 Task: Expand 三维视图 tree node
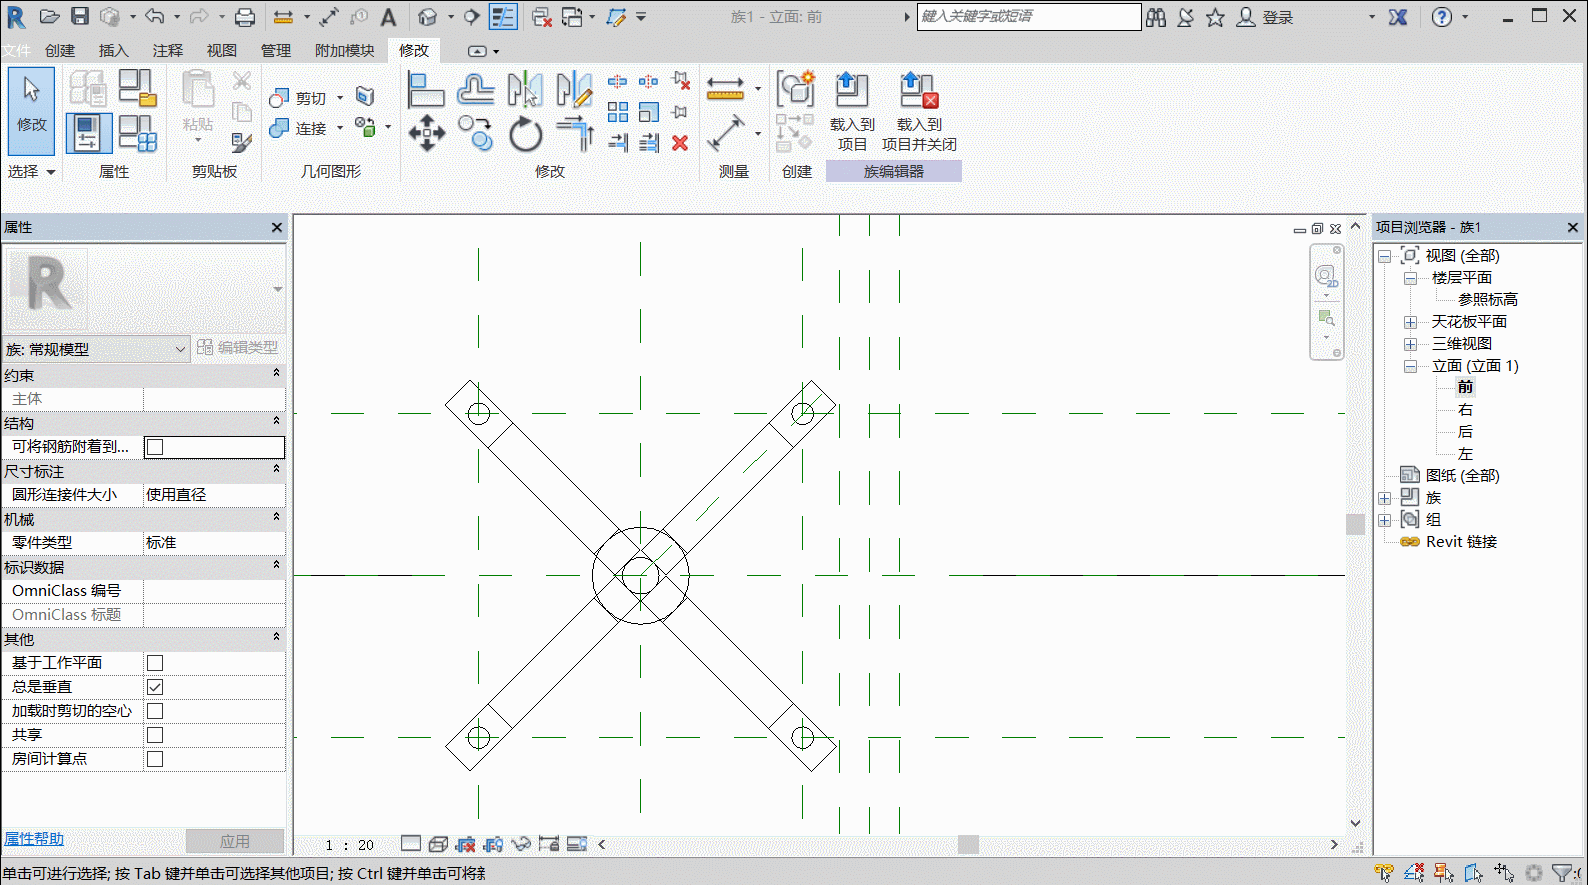[1410, 344]
